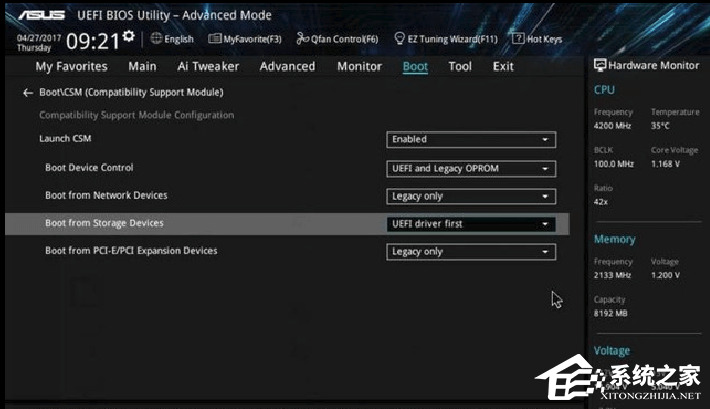Screen dimensions: 710x409
Task: Switch to the Ai Tweaker tab
Action: click(x=208, y=67)
